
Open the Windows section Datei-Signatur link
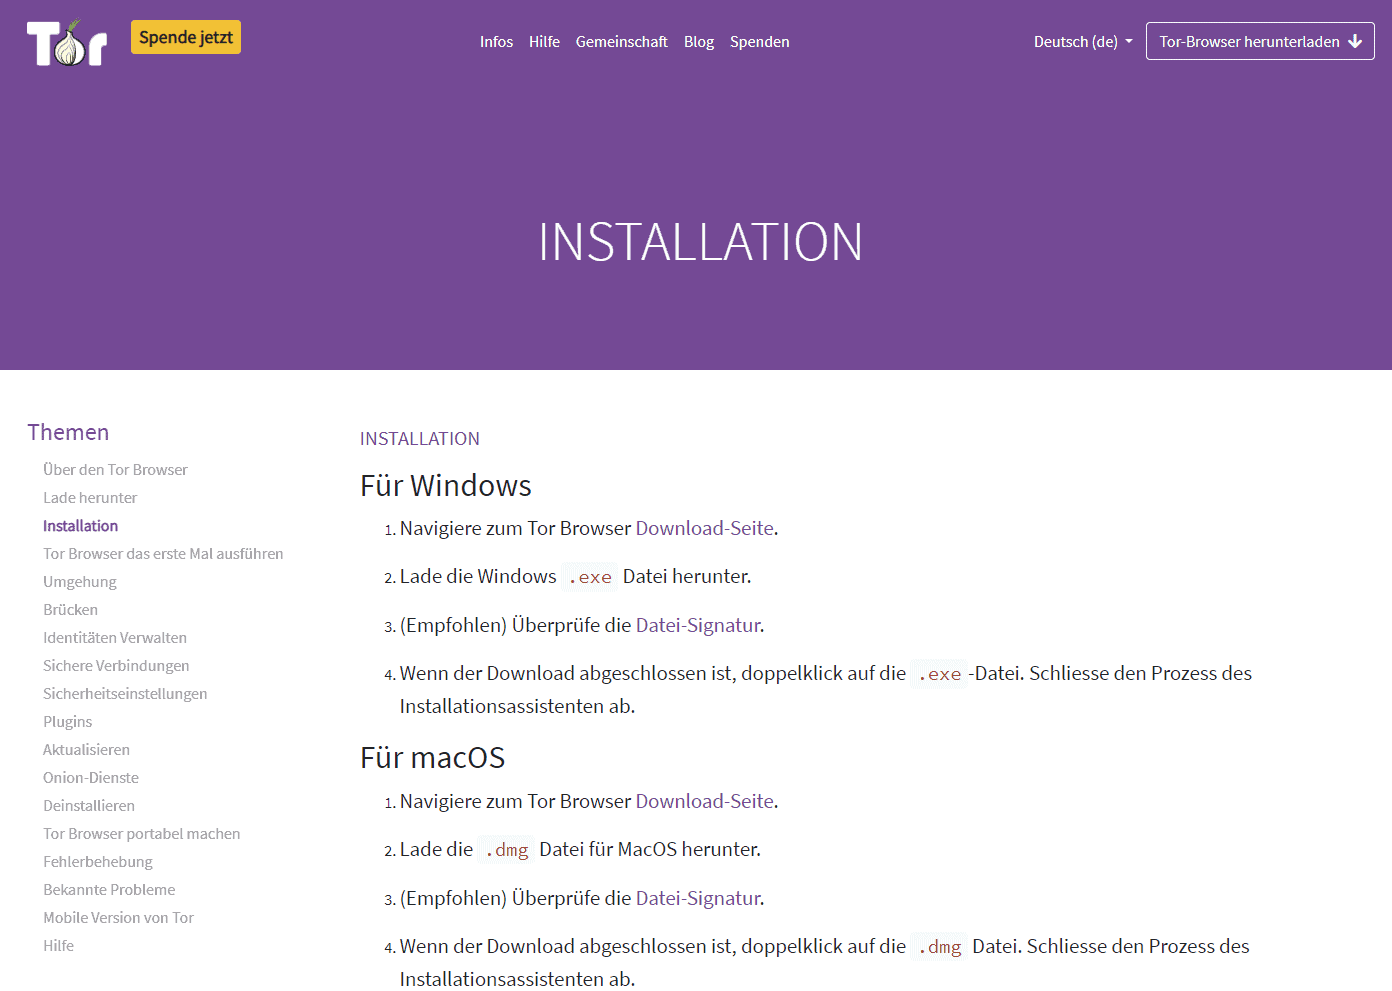698,625
